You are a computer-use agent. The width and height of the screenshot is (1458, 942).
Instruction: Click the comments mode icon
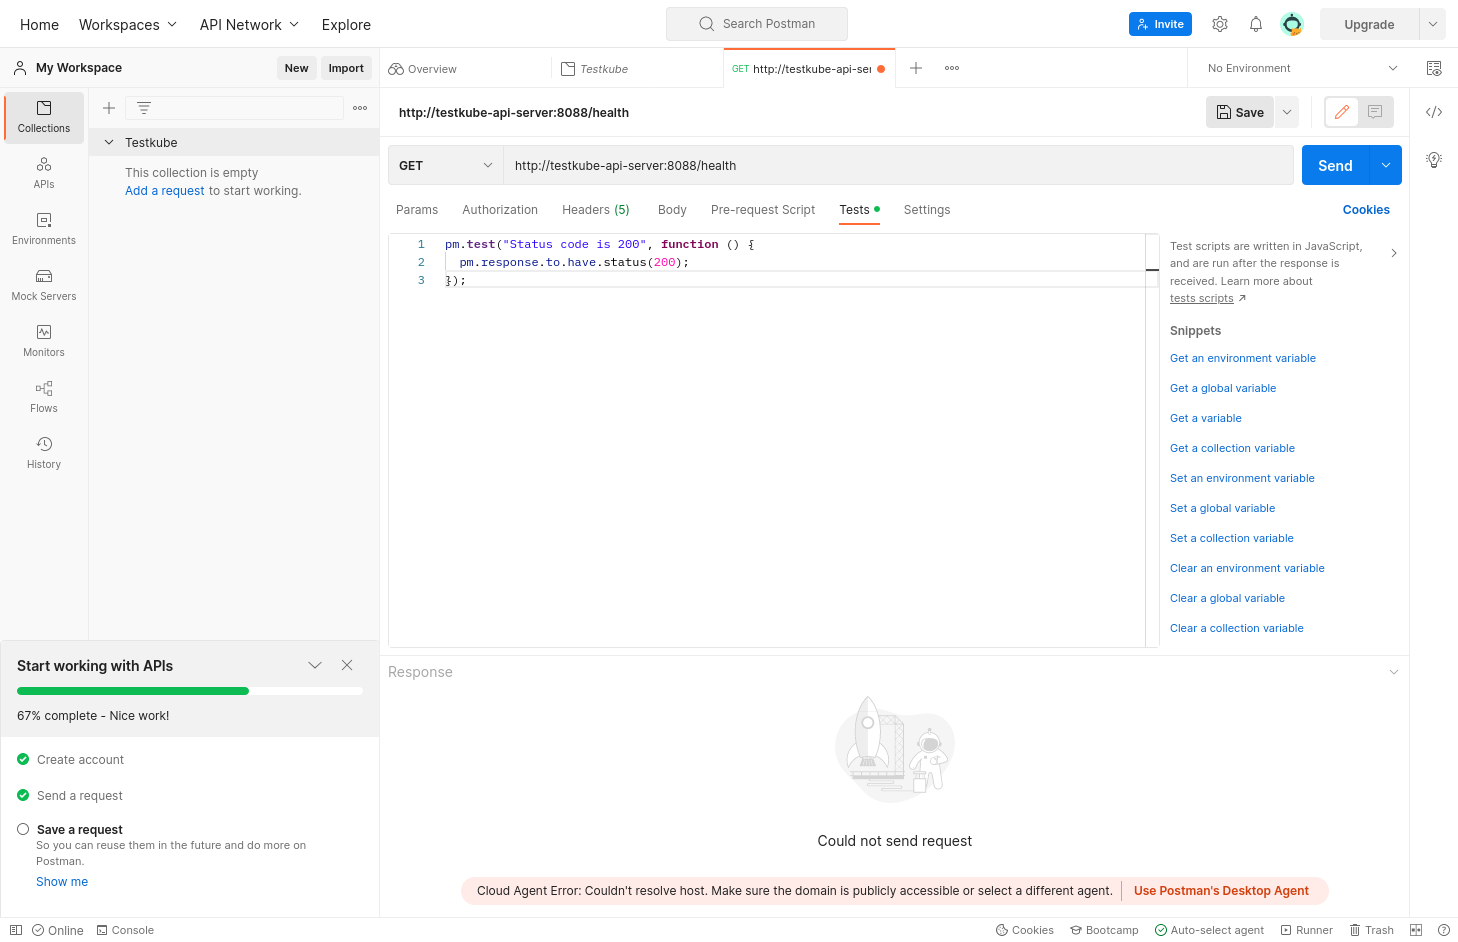[x=1375, y=112]
